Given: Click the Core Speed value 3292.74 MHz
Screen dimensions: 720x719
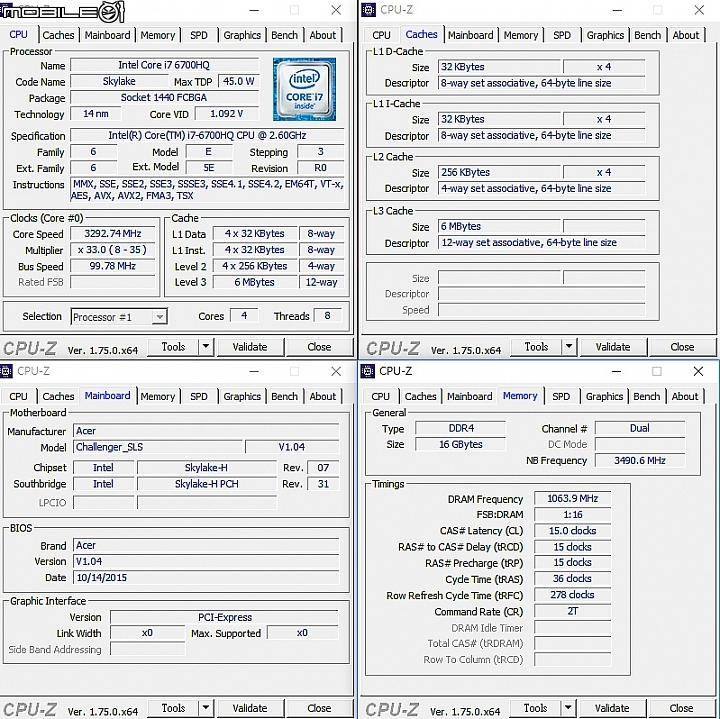Looking at the screenshot, I should (x=112, y=234).
